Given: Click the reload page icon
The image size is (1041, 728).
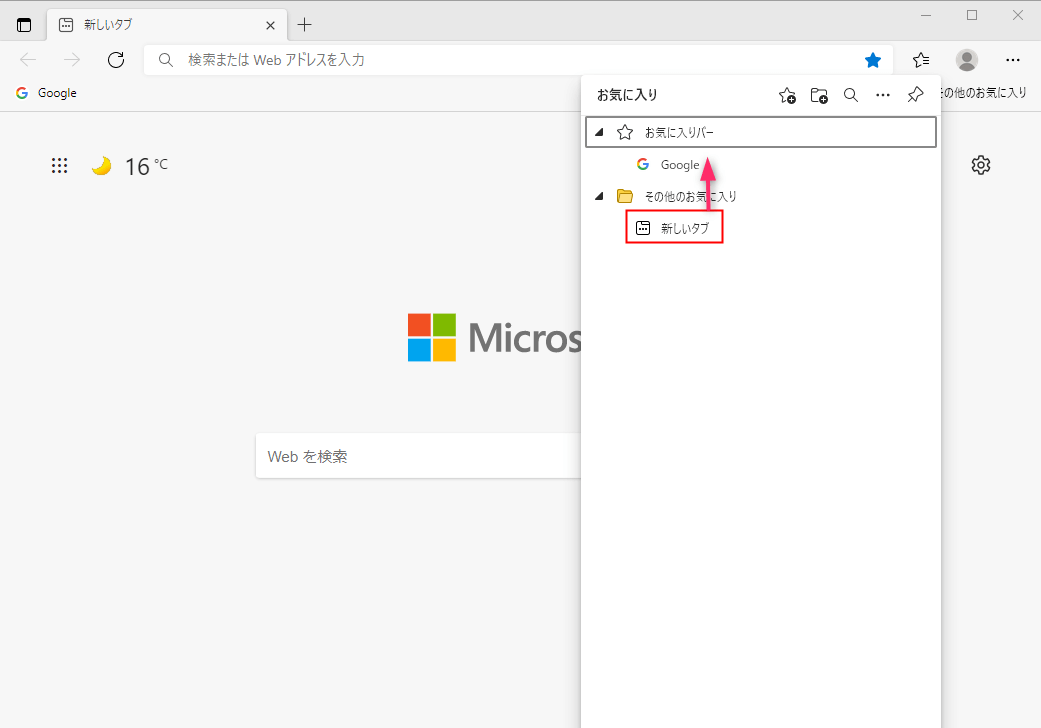Looking at the screenshot, I should pyautogui.click(x=115, y=59).
